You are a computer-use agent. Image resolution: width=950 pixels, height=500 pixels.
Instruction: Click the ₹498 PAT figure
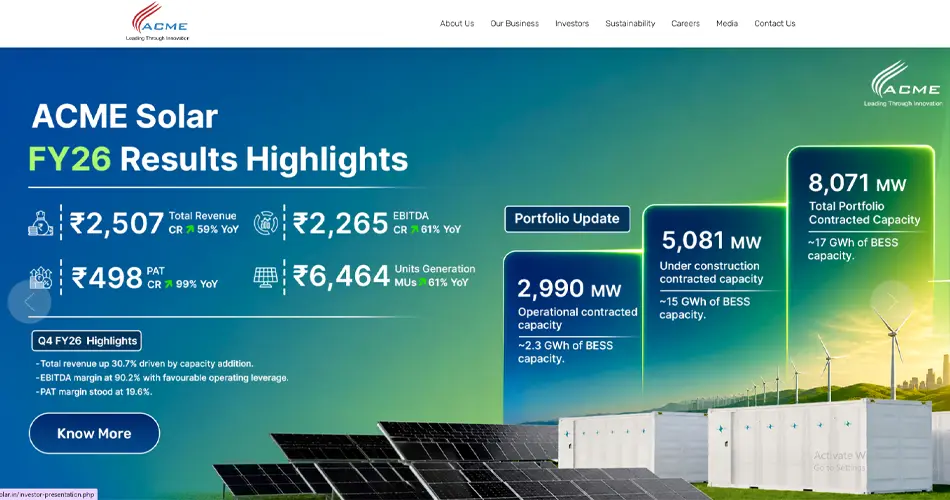click(x=107, y=278)
